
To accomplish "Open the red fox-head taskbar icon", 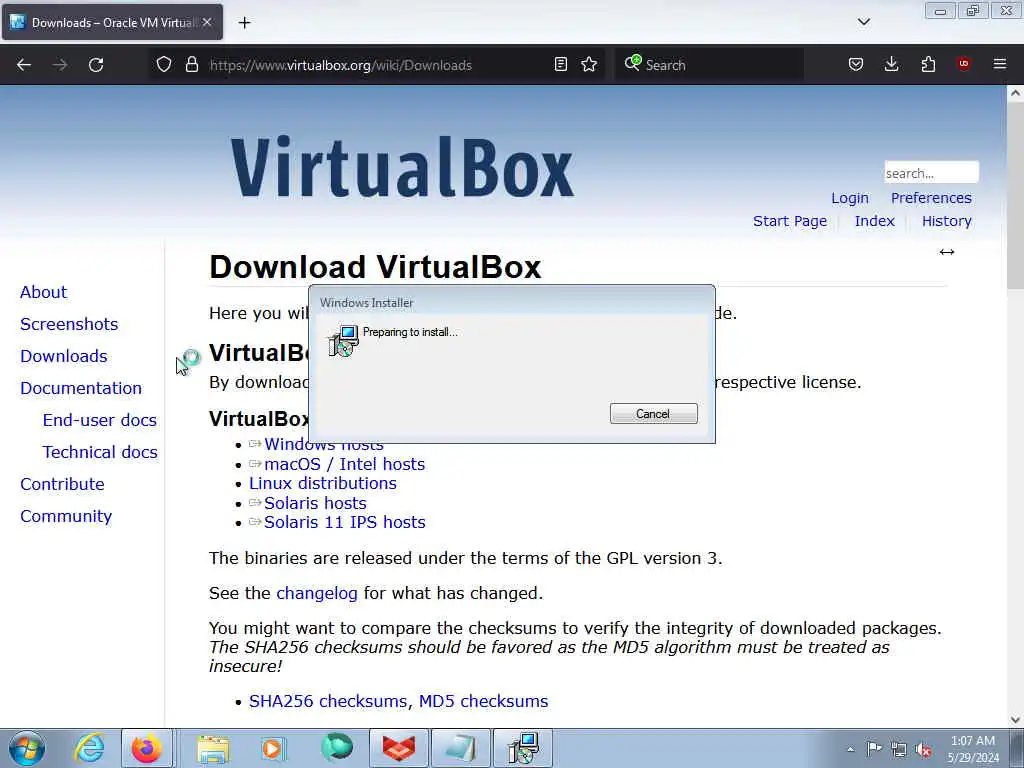I will pyautogui.click(x=398, y=748).
